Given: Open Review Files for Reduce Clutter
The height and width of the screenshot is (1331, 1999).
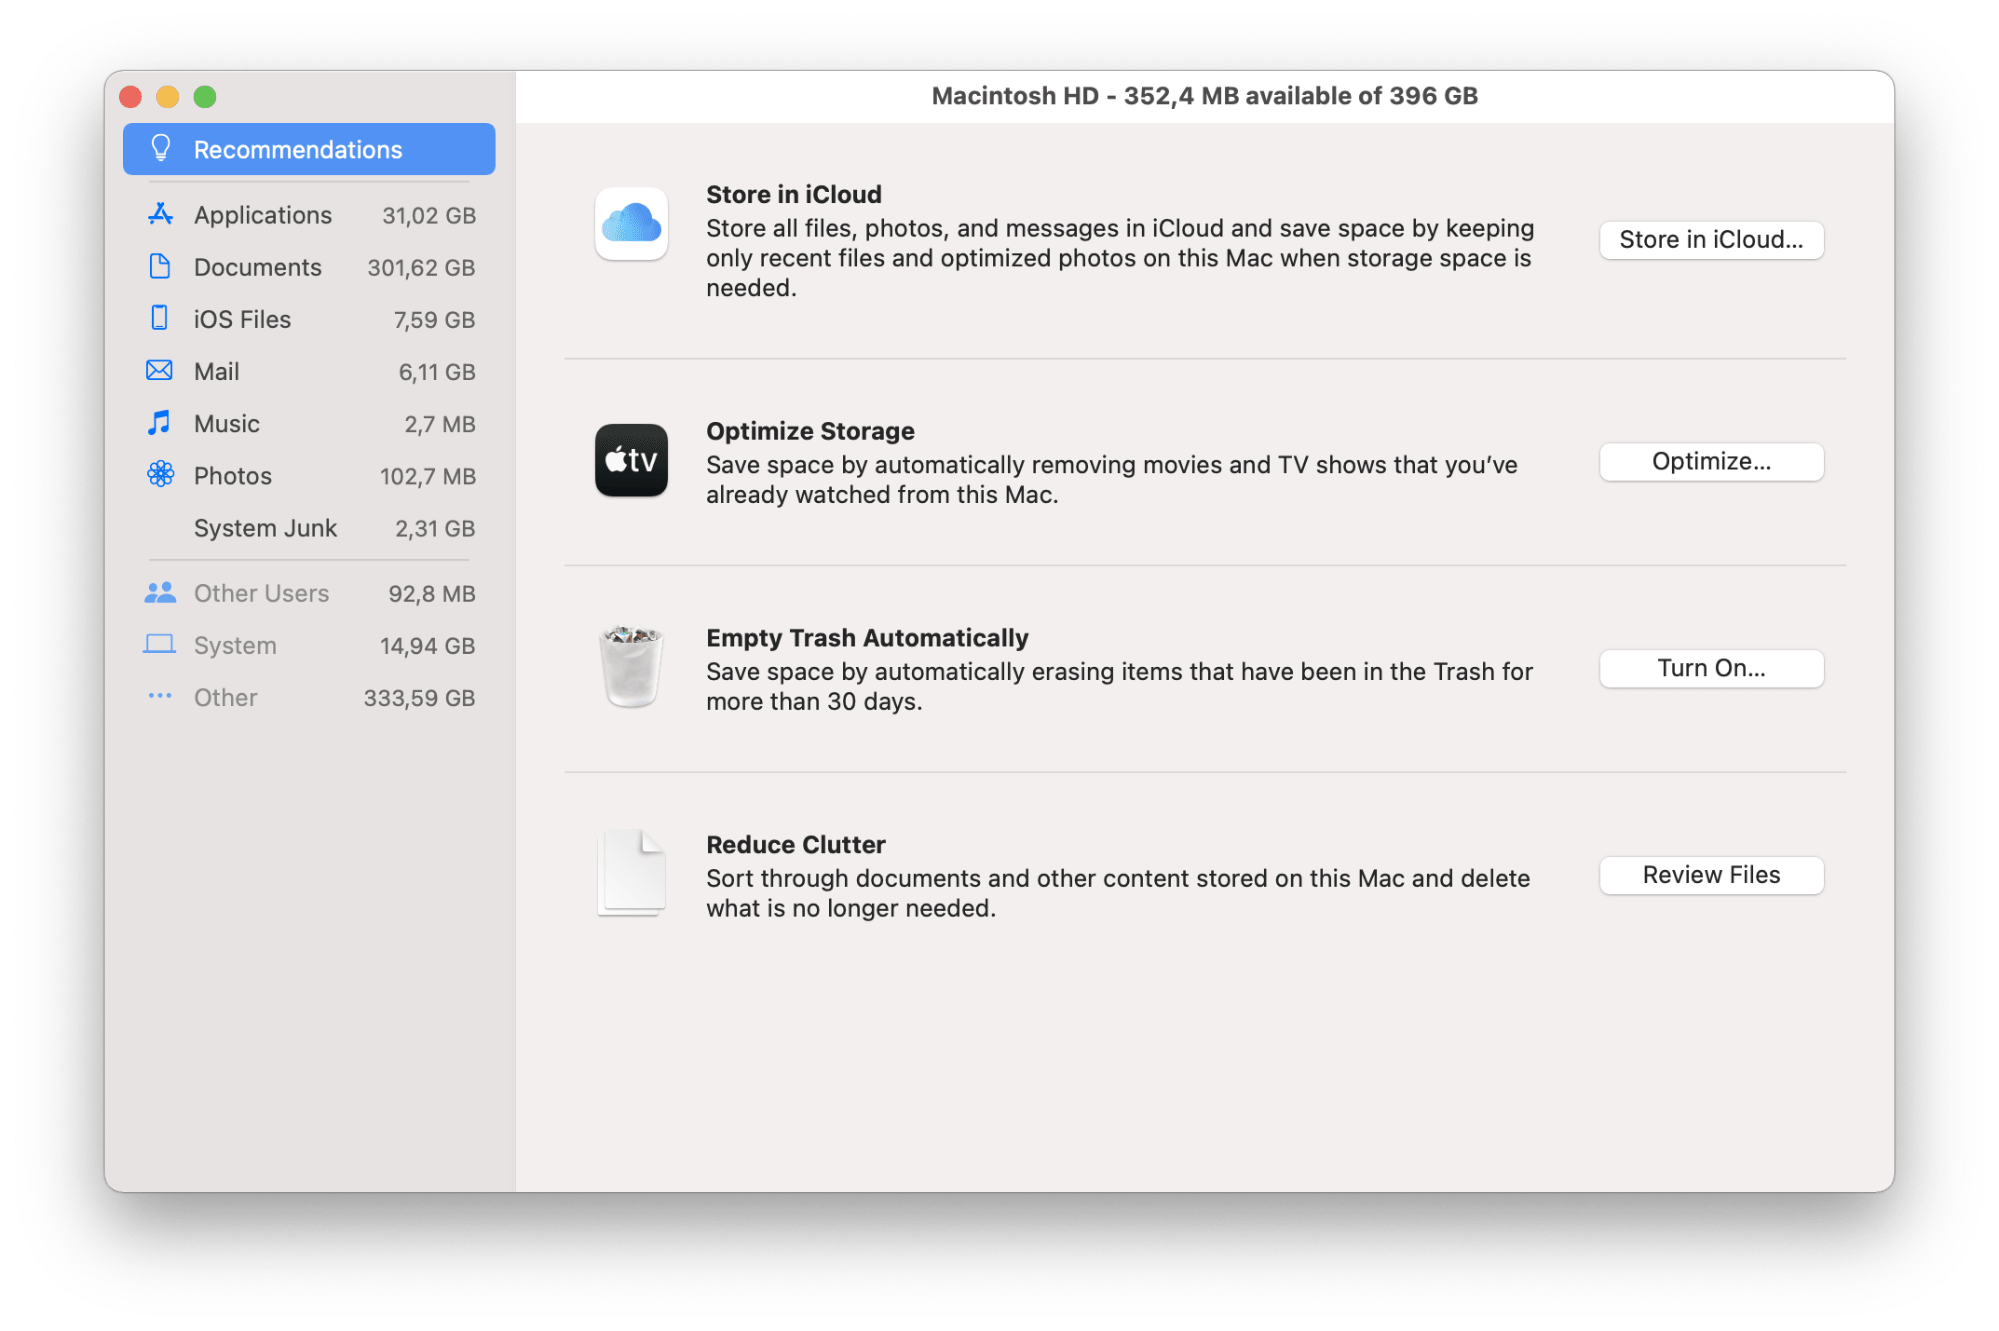Looking at the screenshot, I should (x=1711, y=873).
